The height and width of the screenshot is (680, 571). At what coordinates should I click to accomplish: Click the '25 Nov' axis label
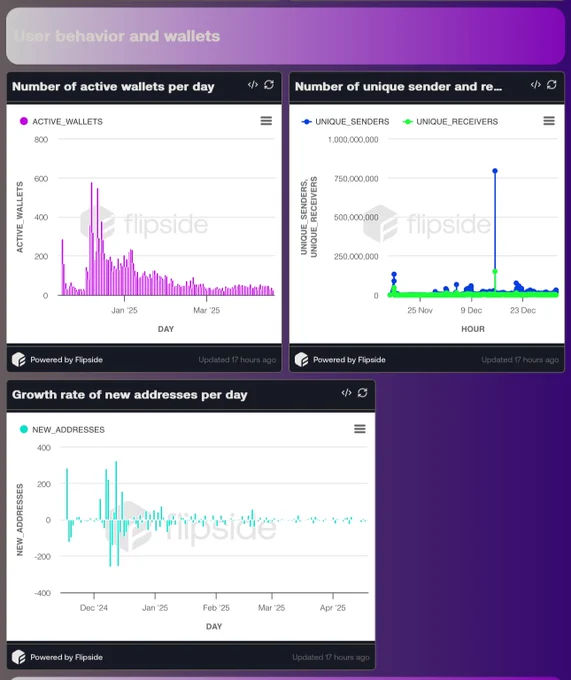point(420,310)
